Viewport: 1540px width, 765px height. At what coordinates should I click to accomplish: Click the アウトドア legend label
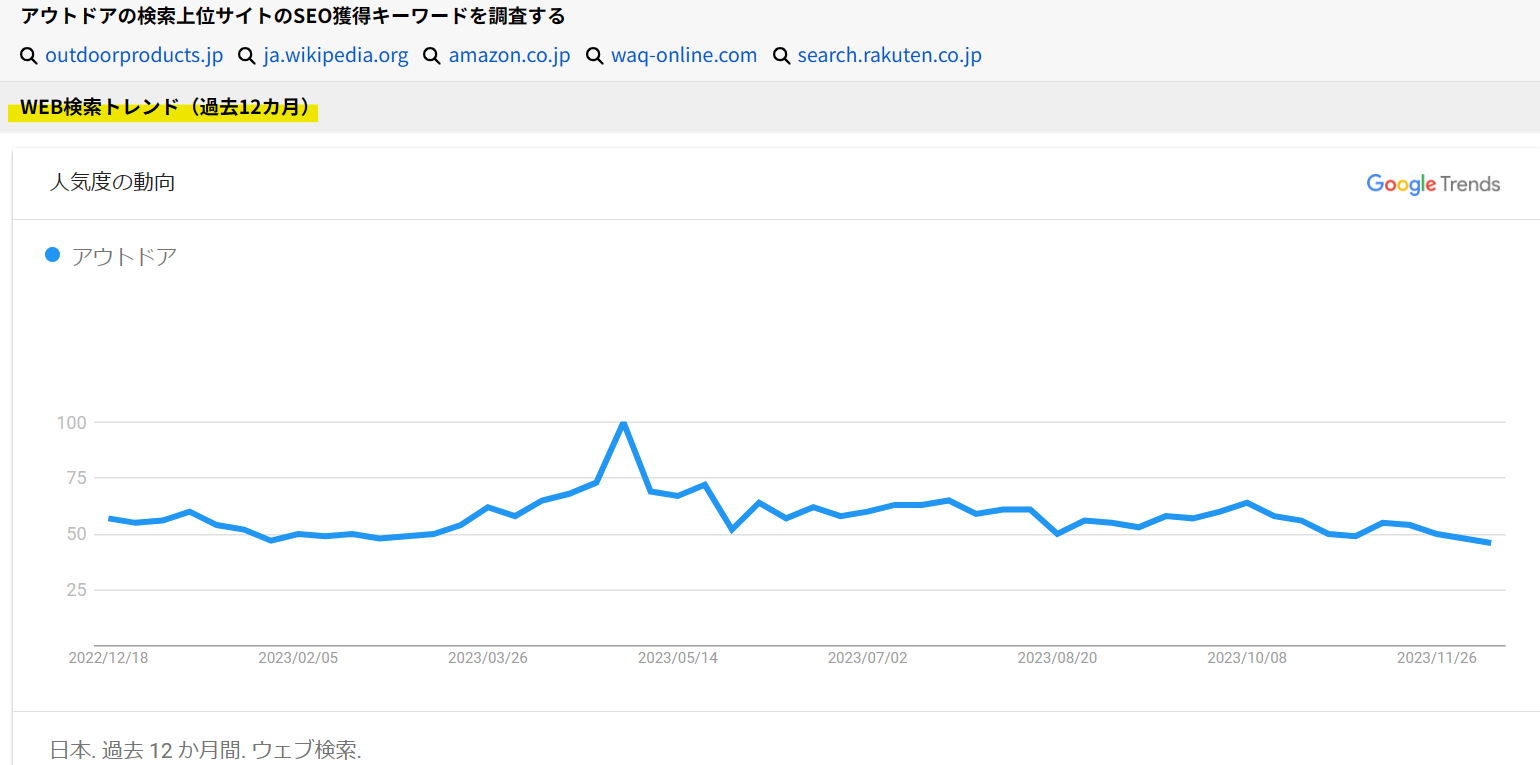pyautogui.click(x=124, y=257)
